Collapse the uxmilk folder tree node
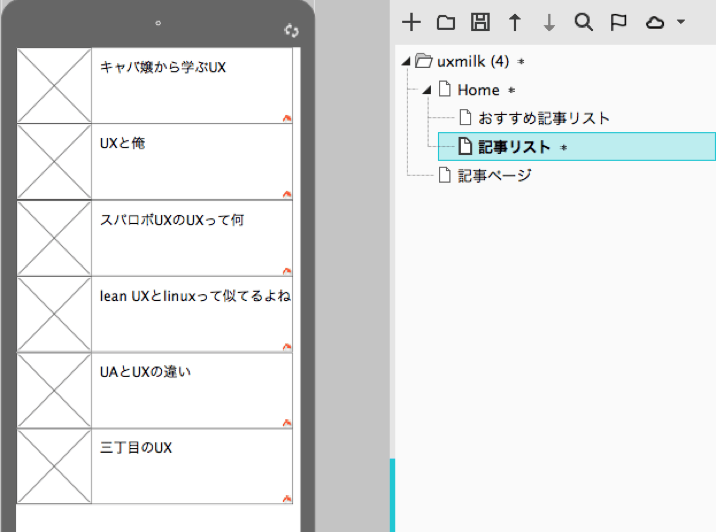Image resolution: width=716 pixels, height=532 pixels. coord(406,61)
